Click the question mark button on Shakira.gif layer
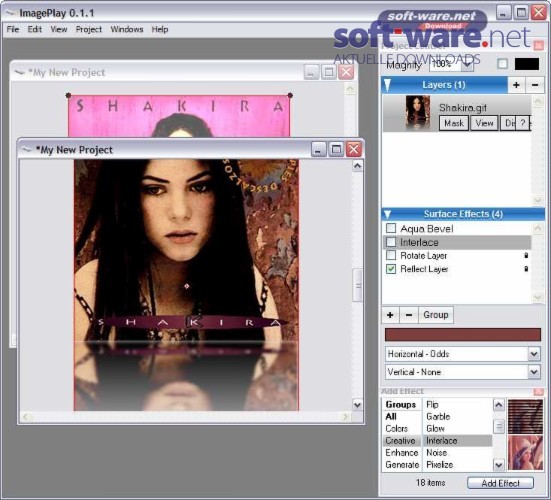Image resolution: width=551 pixels, height=500 pixels. [x=523, y=123]
